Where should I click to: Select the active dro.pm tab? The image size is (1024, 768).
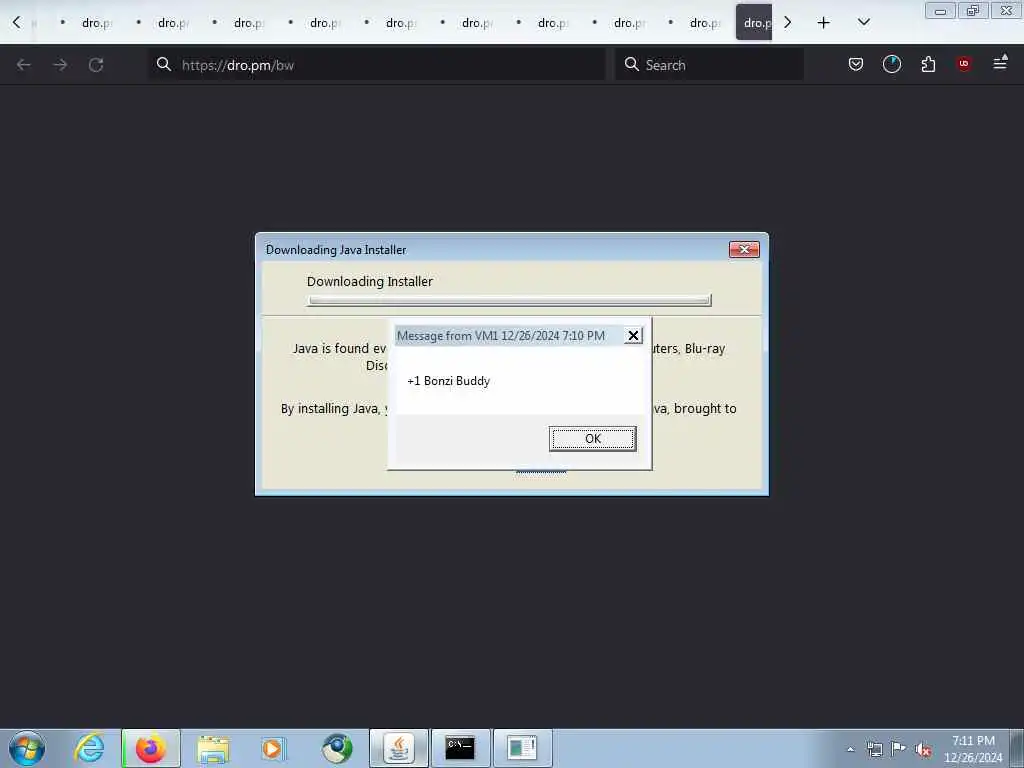[x=754, y=23]
